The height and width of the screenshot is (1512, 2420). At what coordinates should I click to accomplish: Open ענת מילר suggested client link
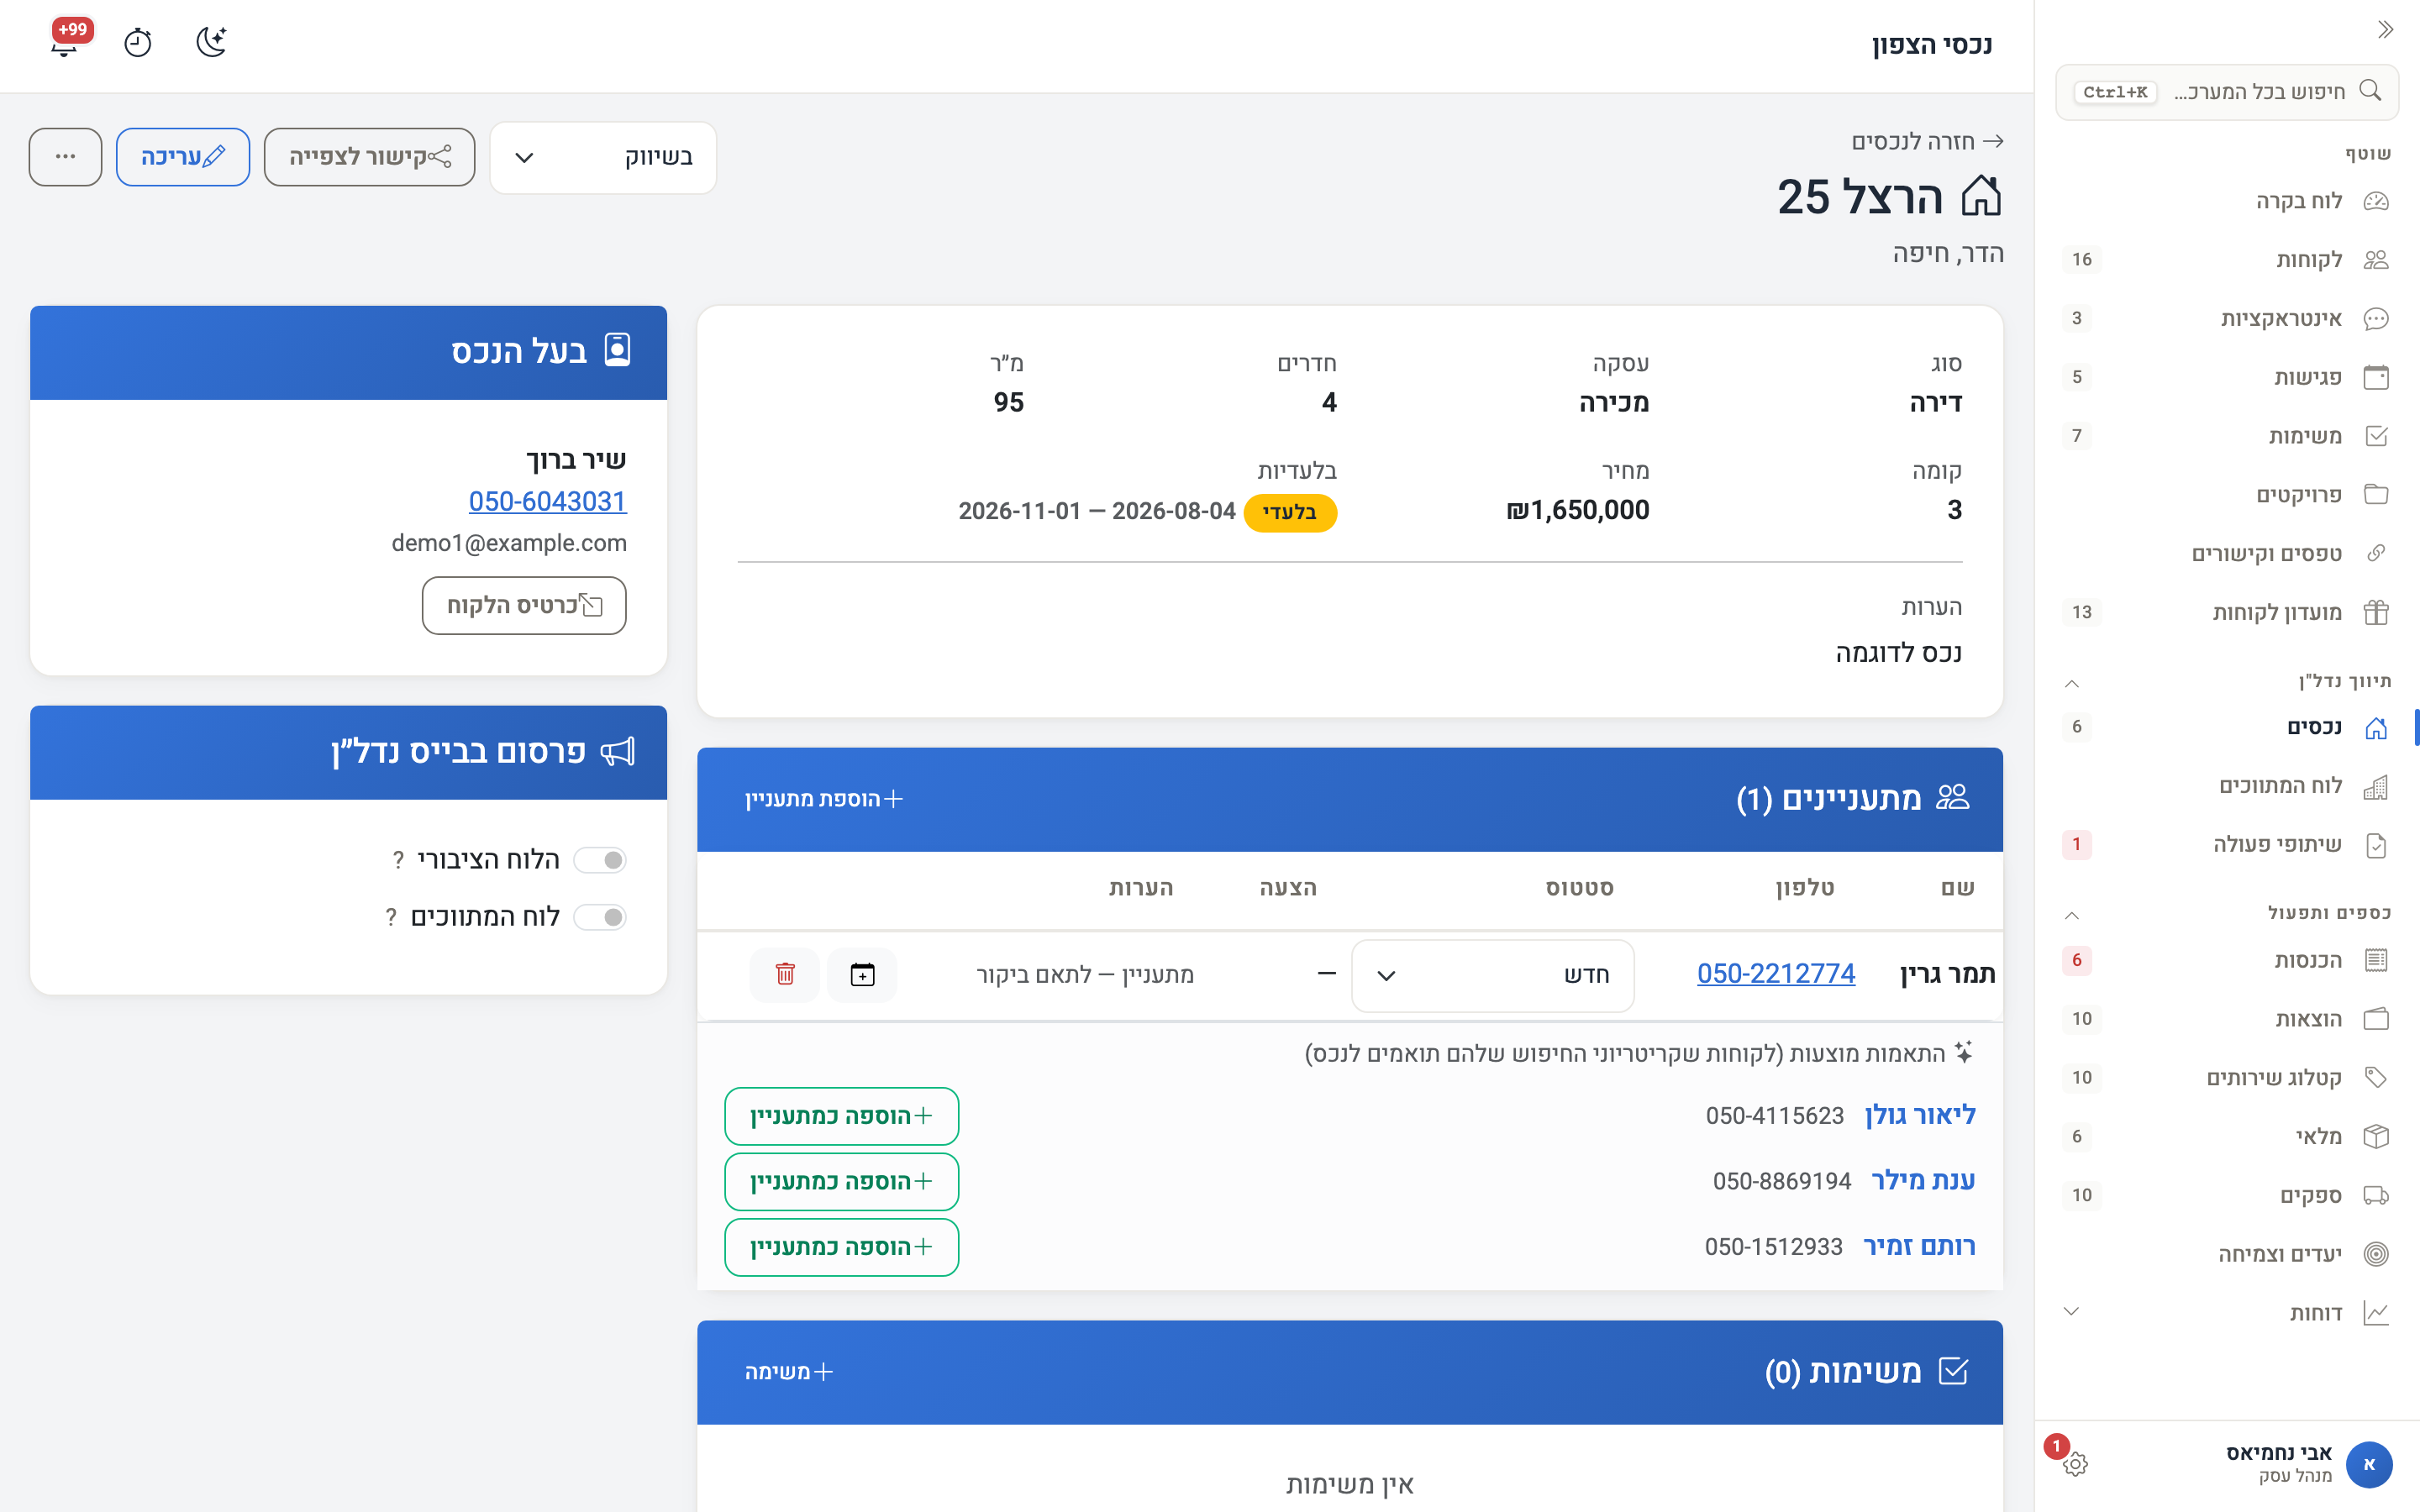click(x=1923, y=1181)
